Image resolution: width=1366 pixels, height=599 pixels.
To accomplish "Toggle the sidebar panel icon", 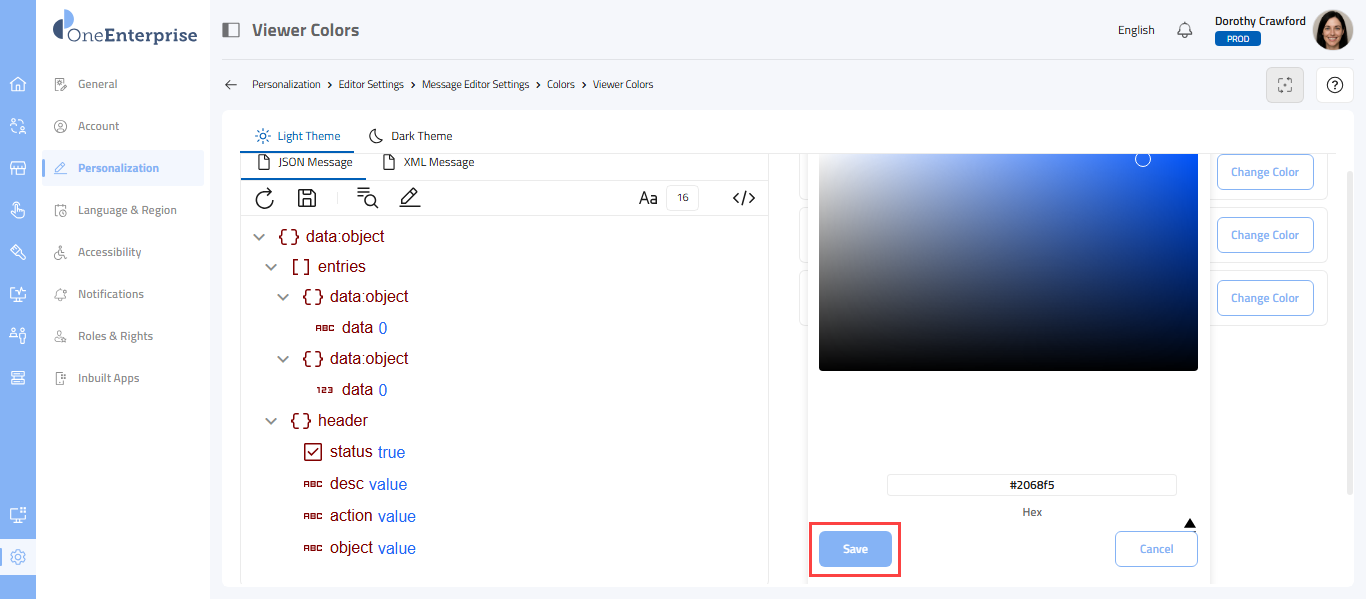I will pos(231,30).
